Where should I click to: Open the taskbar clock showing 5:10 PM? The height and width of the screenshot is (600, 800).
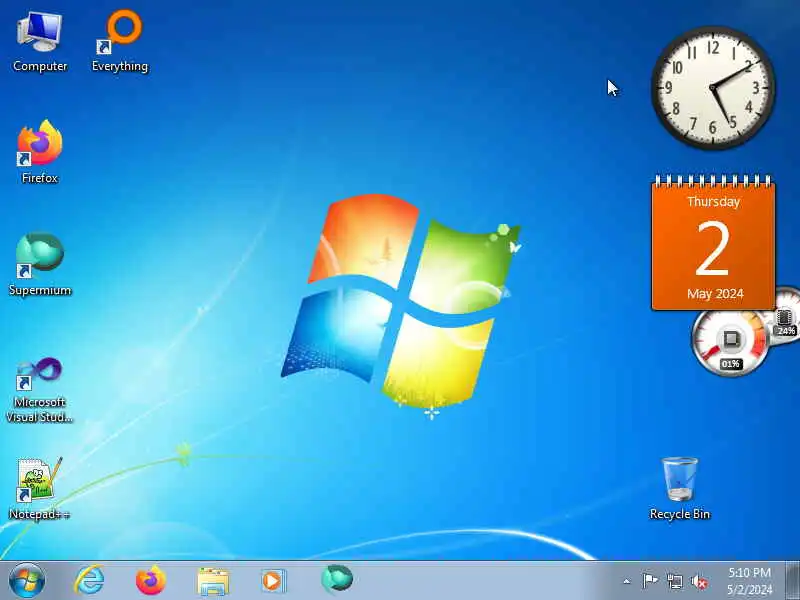[749, 572]
